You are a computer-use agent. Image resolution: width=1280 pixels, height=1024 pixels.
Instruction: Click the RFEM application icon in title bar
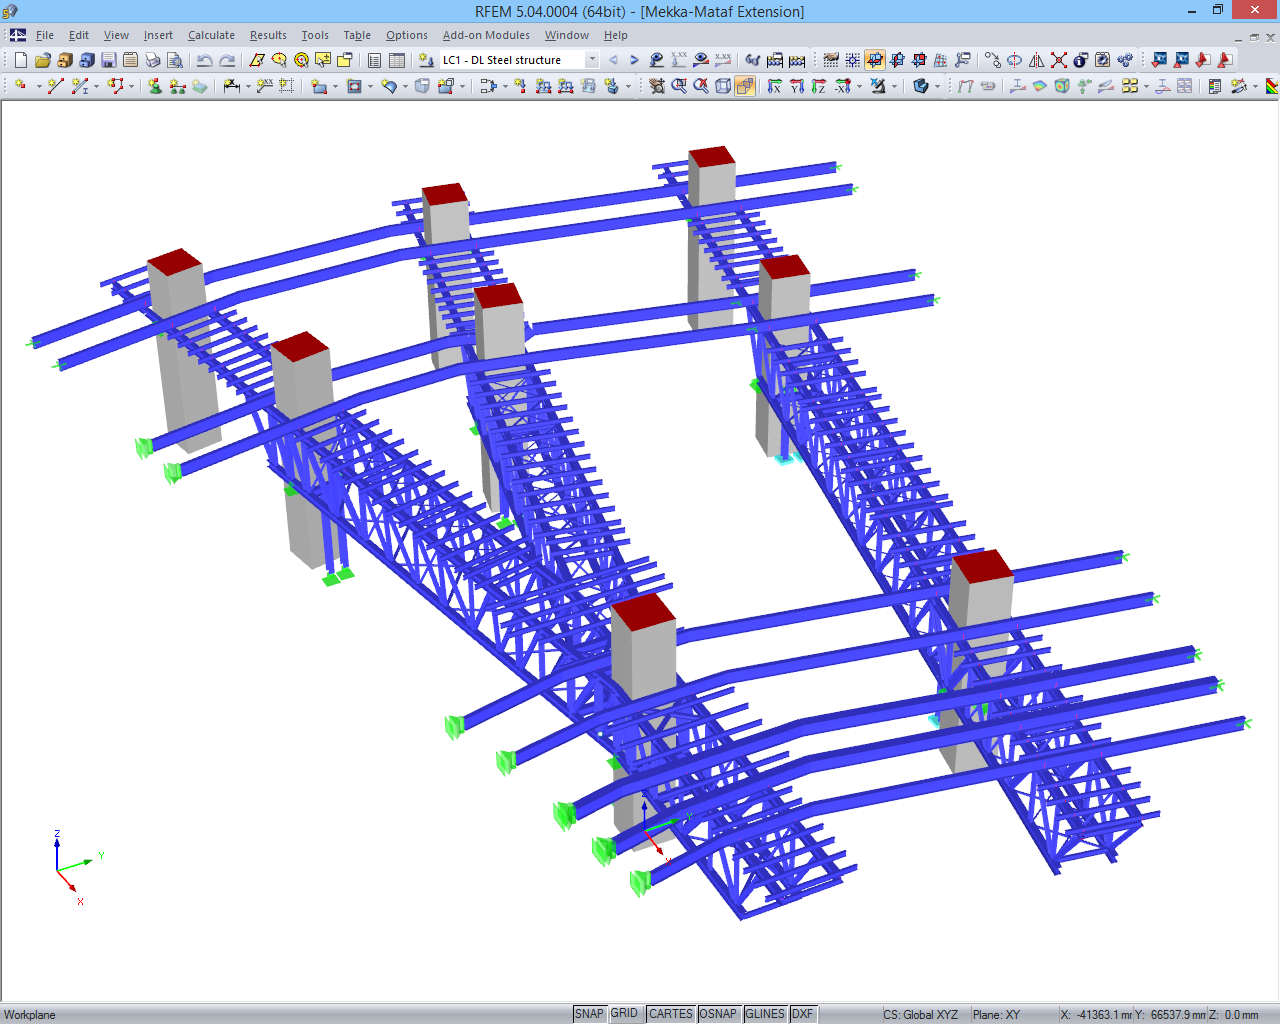pyautogui.click(x=10, y=11)
